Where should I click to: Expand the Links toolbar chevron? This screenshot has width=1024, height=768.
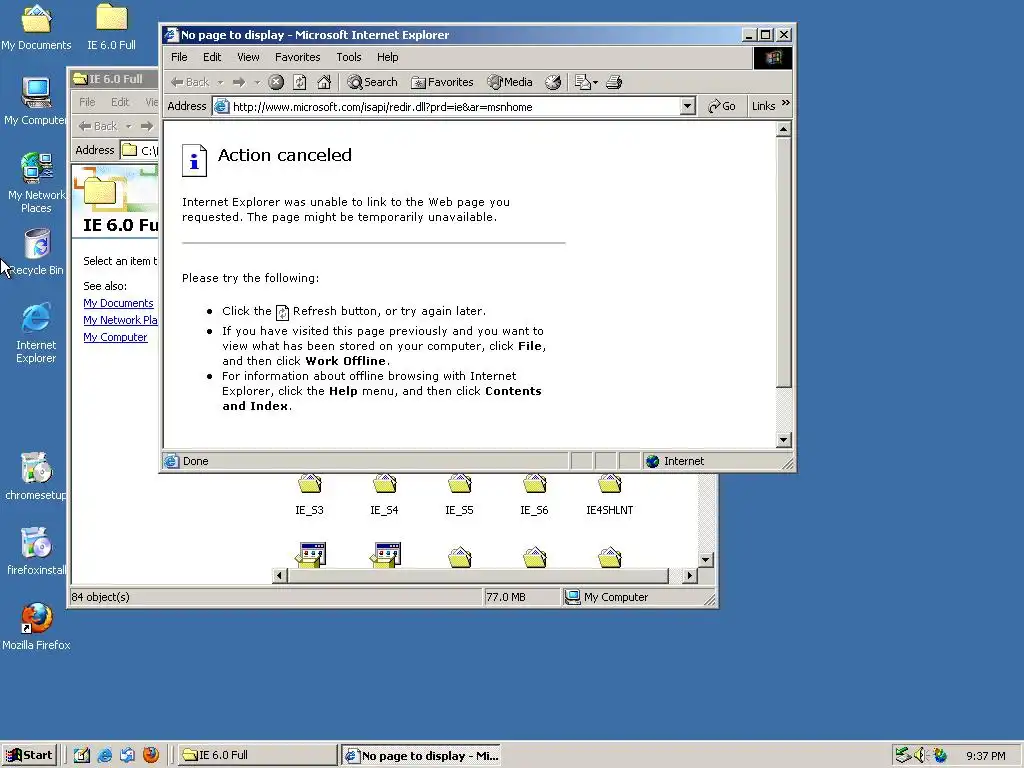(x=786, y=103)
